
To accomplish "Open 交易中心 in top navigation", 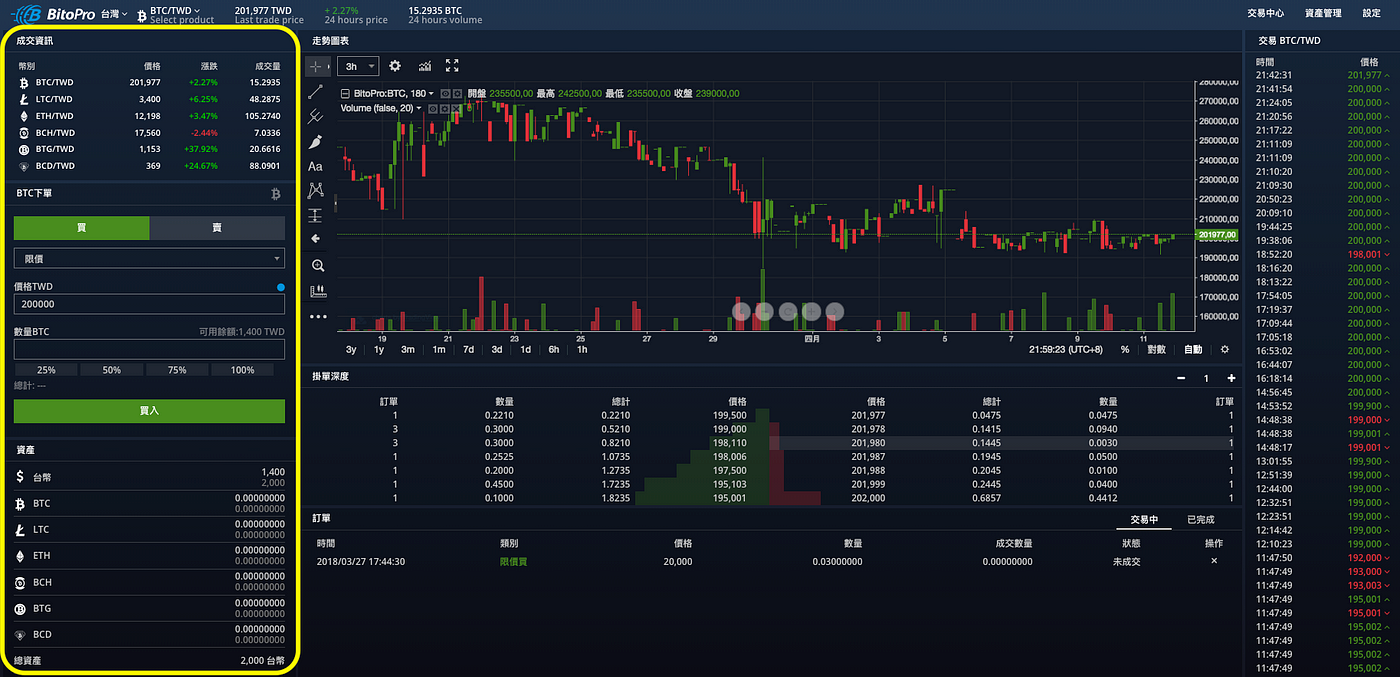I will point(1266,14).
